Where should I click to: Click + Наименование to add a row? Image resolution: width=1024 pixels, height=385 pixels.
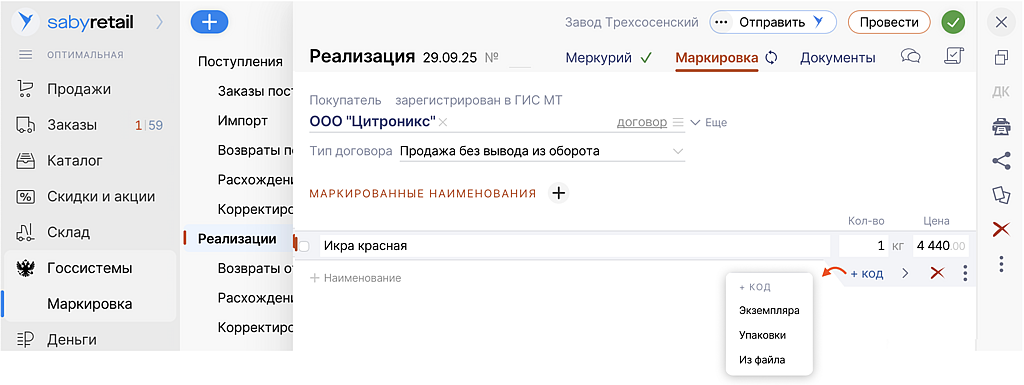pos(355,278)
